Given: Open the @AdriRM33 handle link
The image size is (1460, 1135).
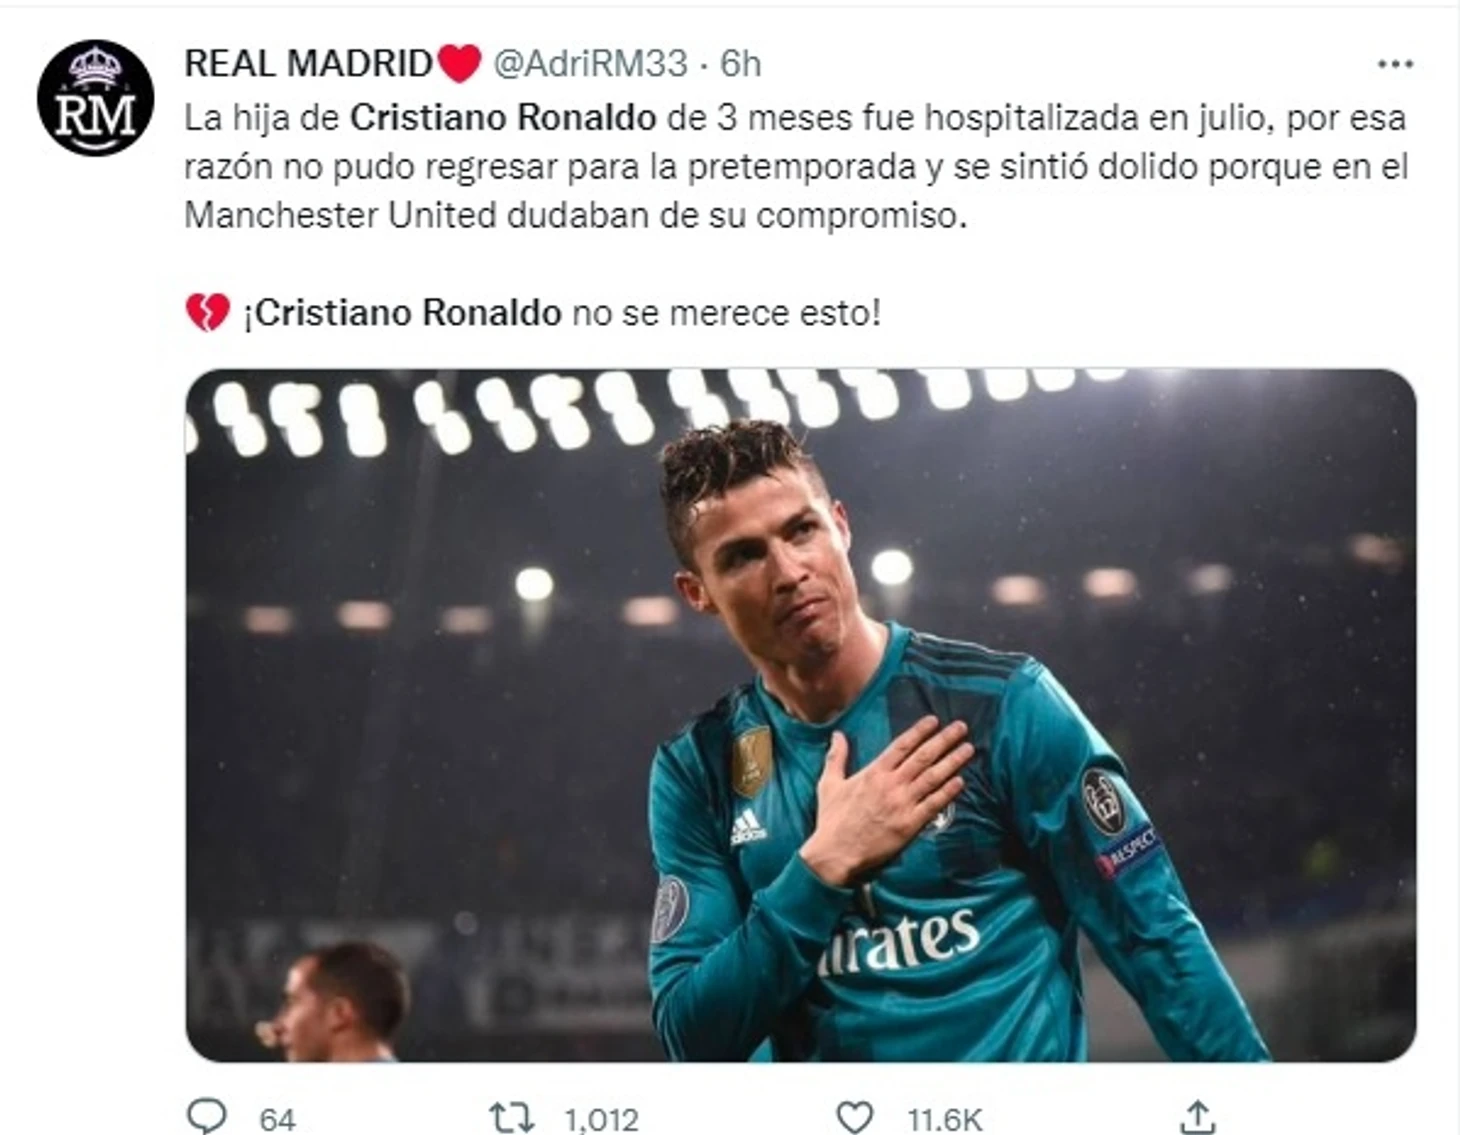Looking at the screenshot, I should (x=591, y=64).
